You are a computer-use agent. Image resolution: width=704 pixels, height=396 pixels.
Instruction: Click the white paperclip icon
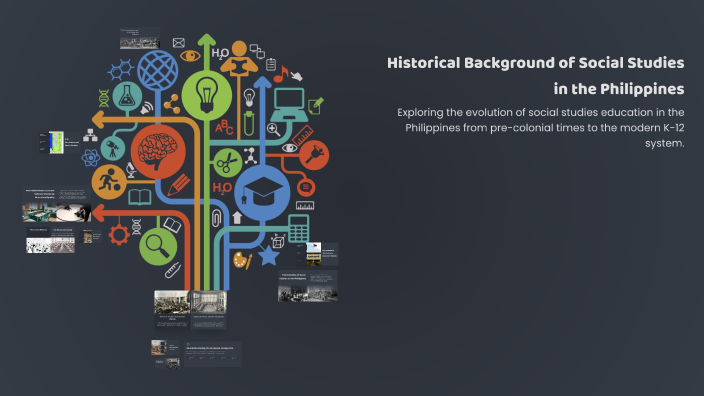(216, 218)
